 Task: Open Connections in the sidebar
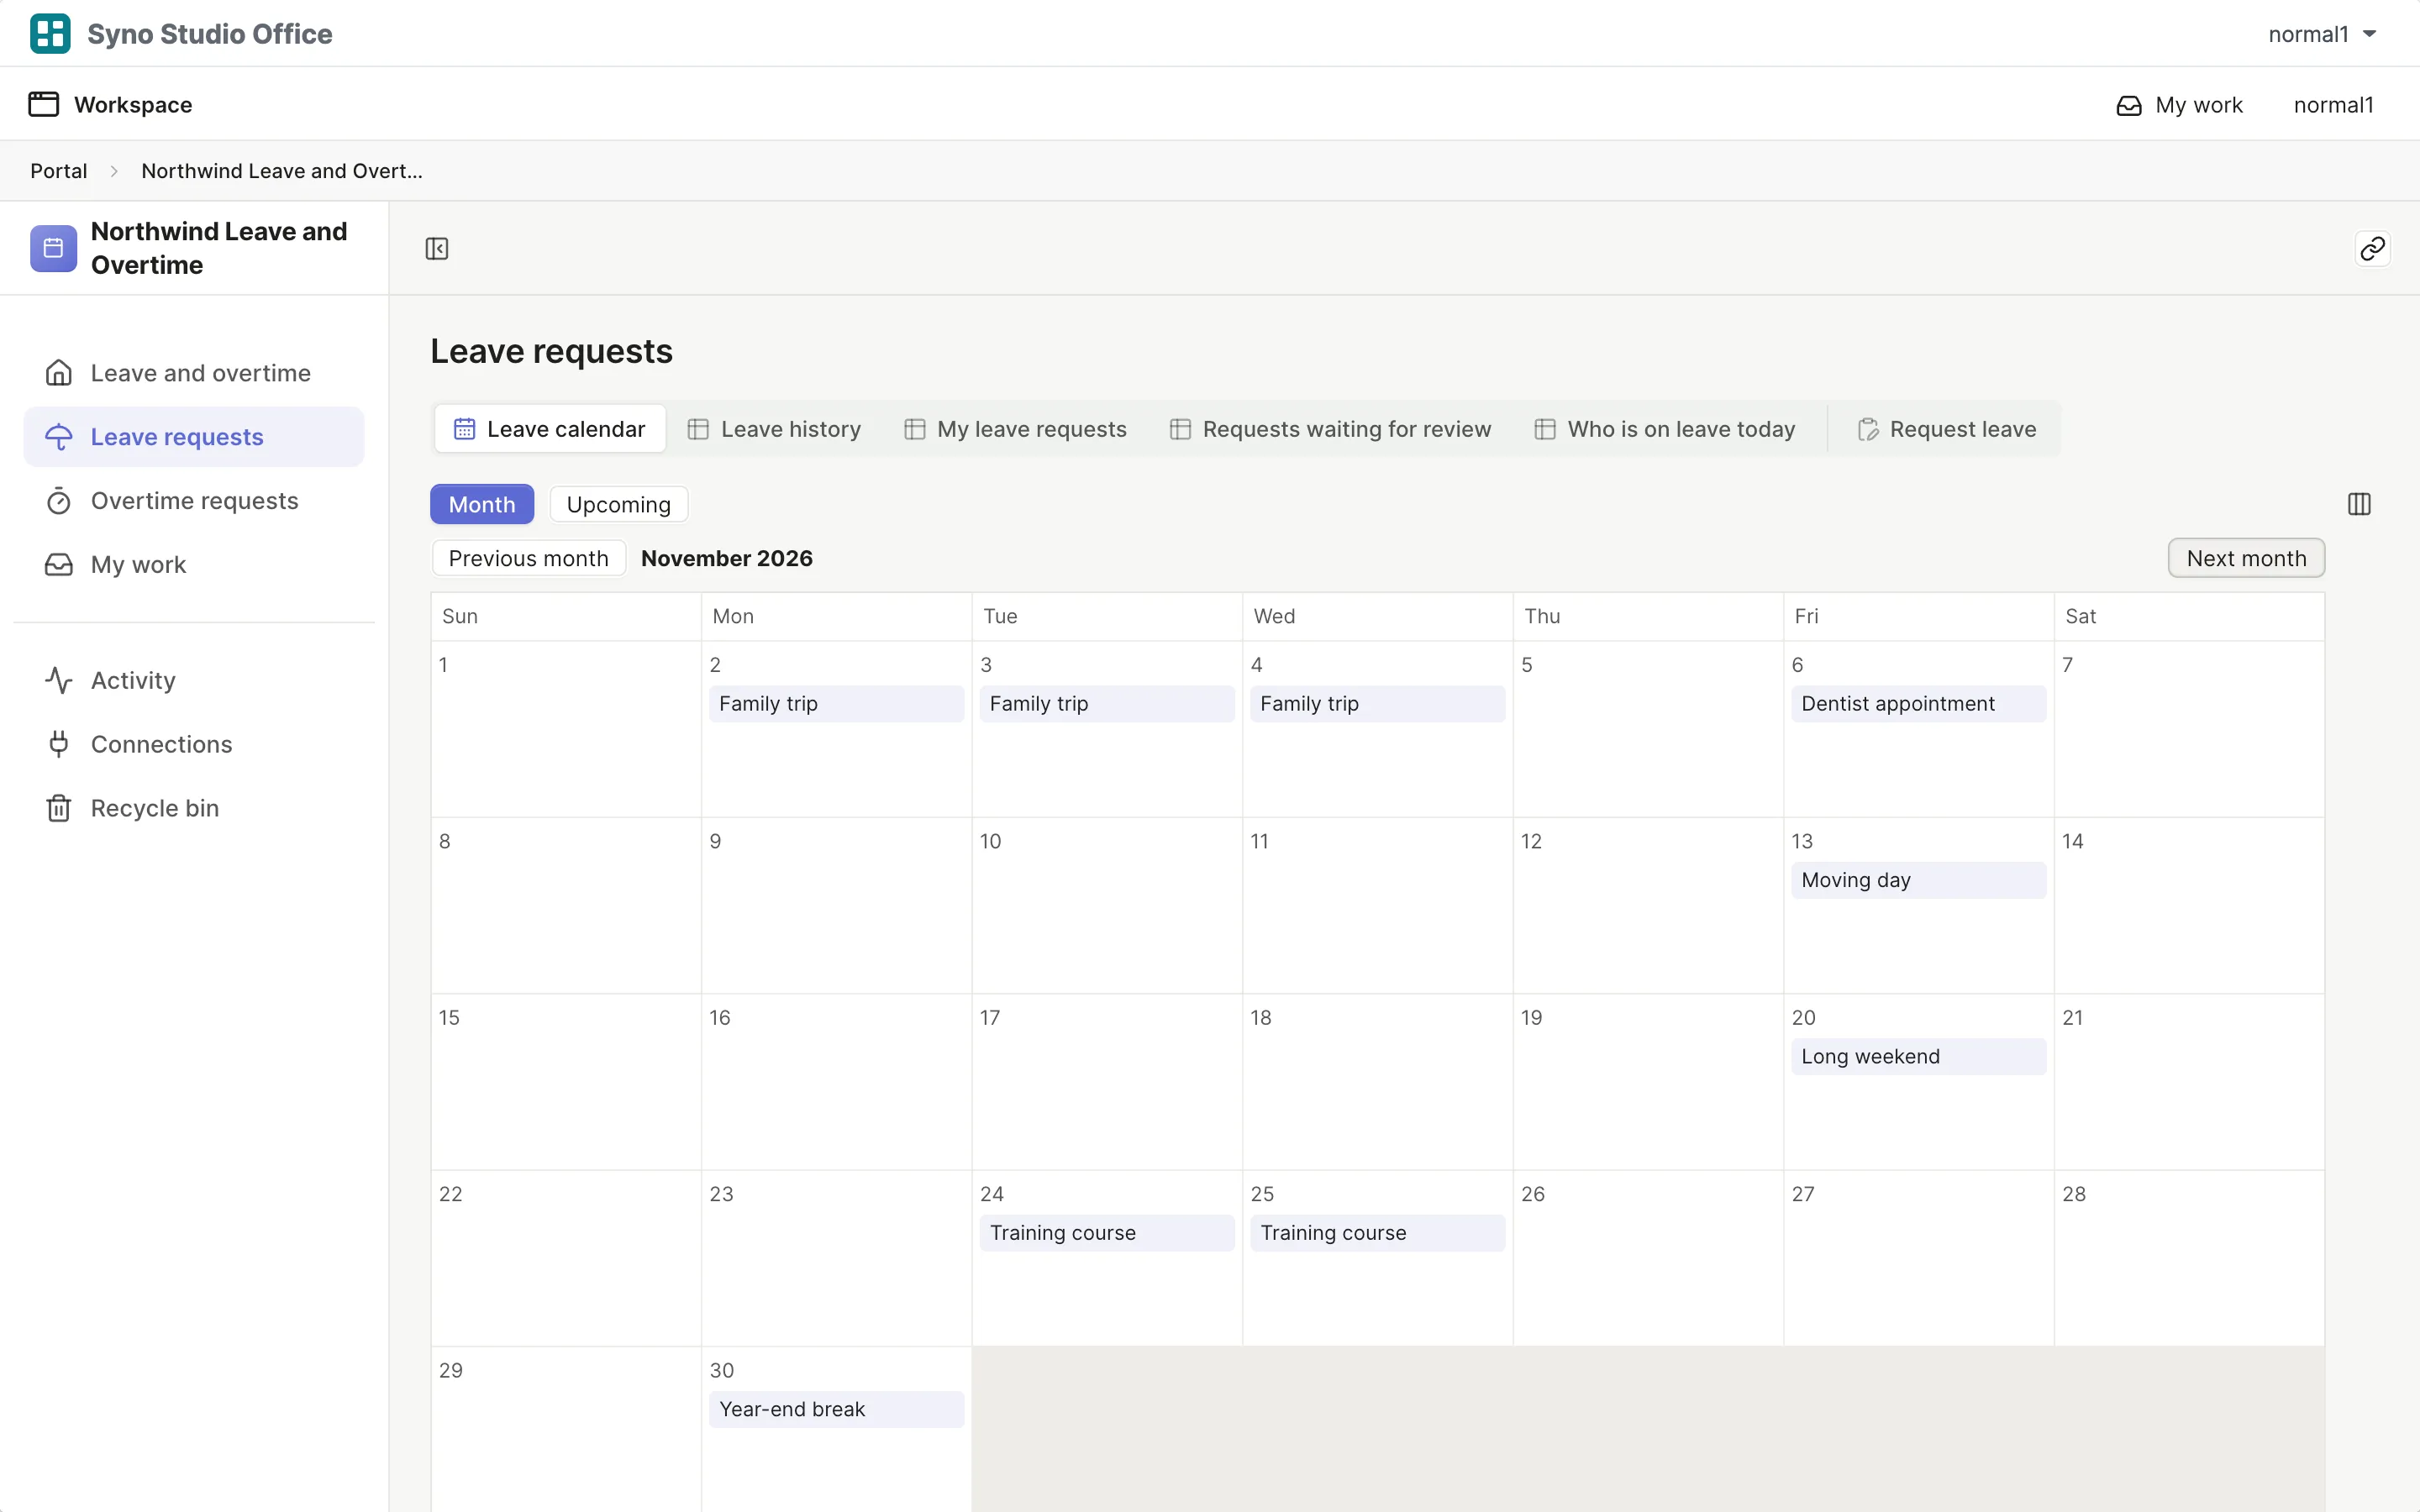(194, 744)
